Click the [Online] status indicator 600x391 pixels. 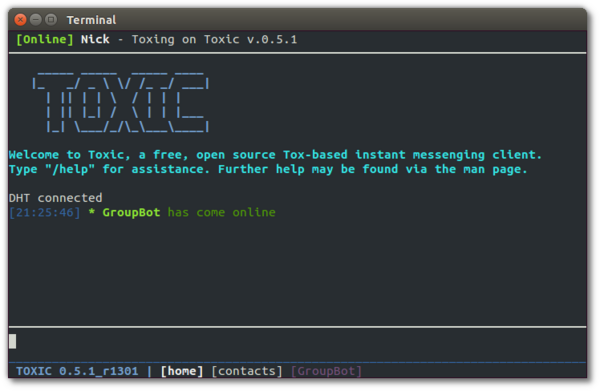coord(44,40)
